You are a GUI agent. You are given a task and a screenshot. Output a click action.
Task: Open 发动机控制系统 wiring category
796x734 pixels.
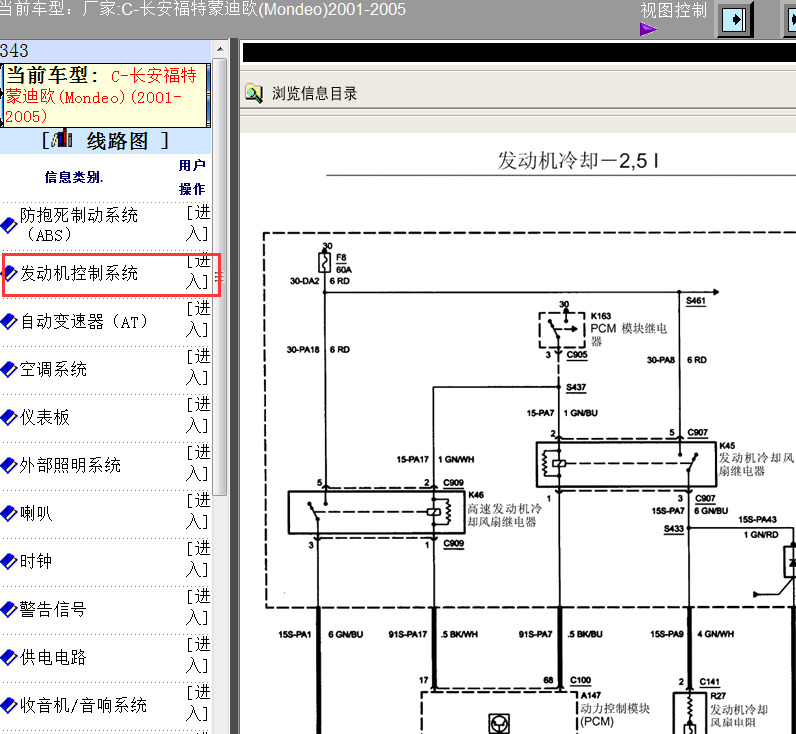point(79,274)
